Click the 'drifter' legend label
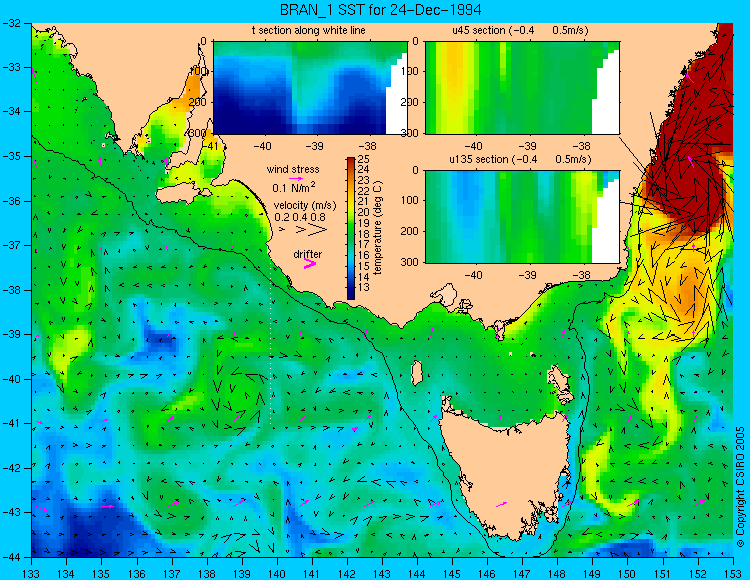This screenshot has height=580, width=750. (308, 254)
